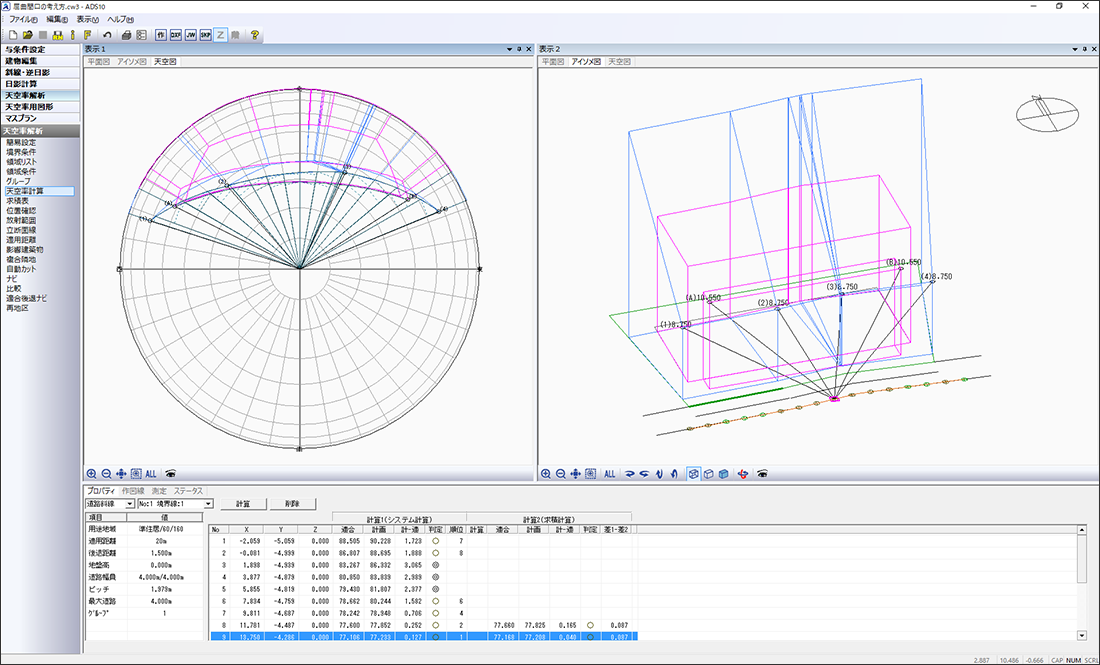Click the SKP export toolbar icon
The height and width of the screenshot is (665, 1100).
coord(206,34)
